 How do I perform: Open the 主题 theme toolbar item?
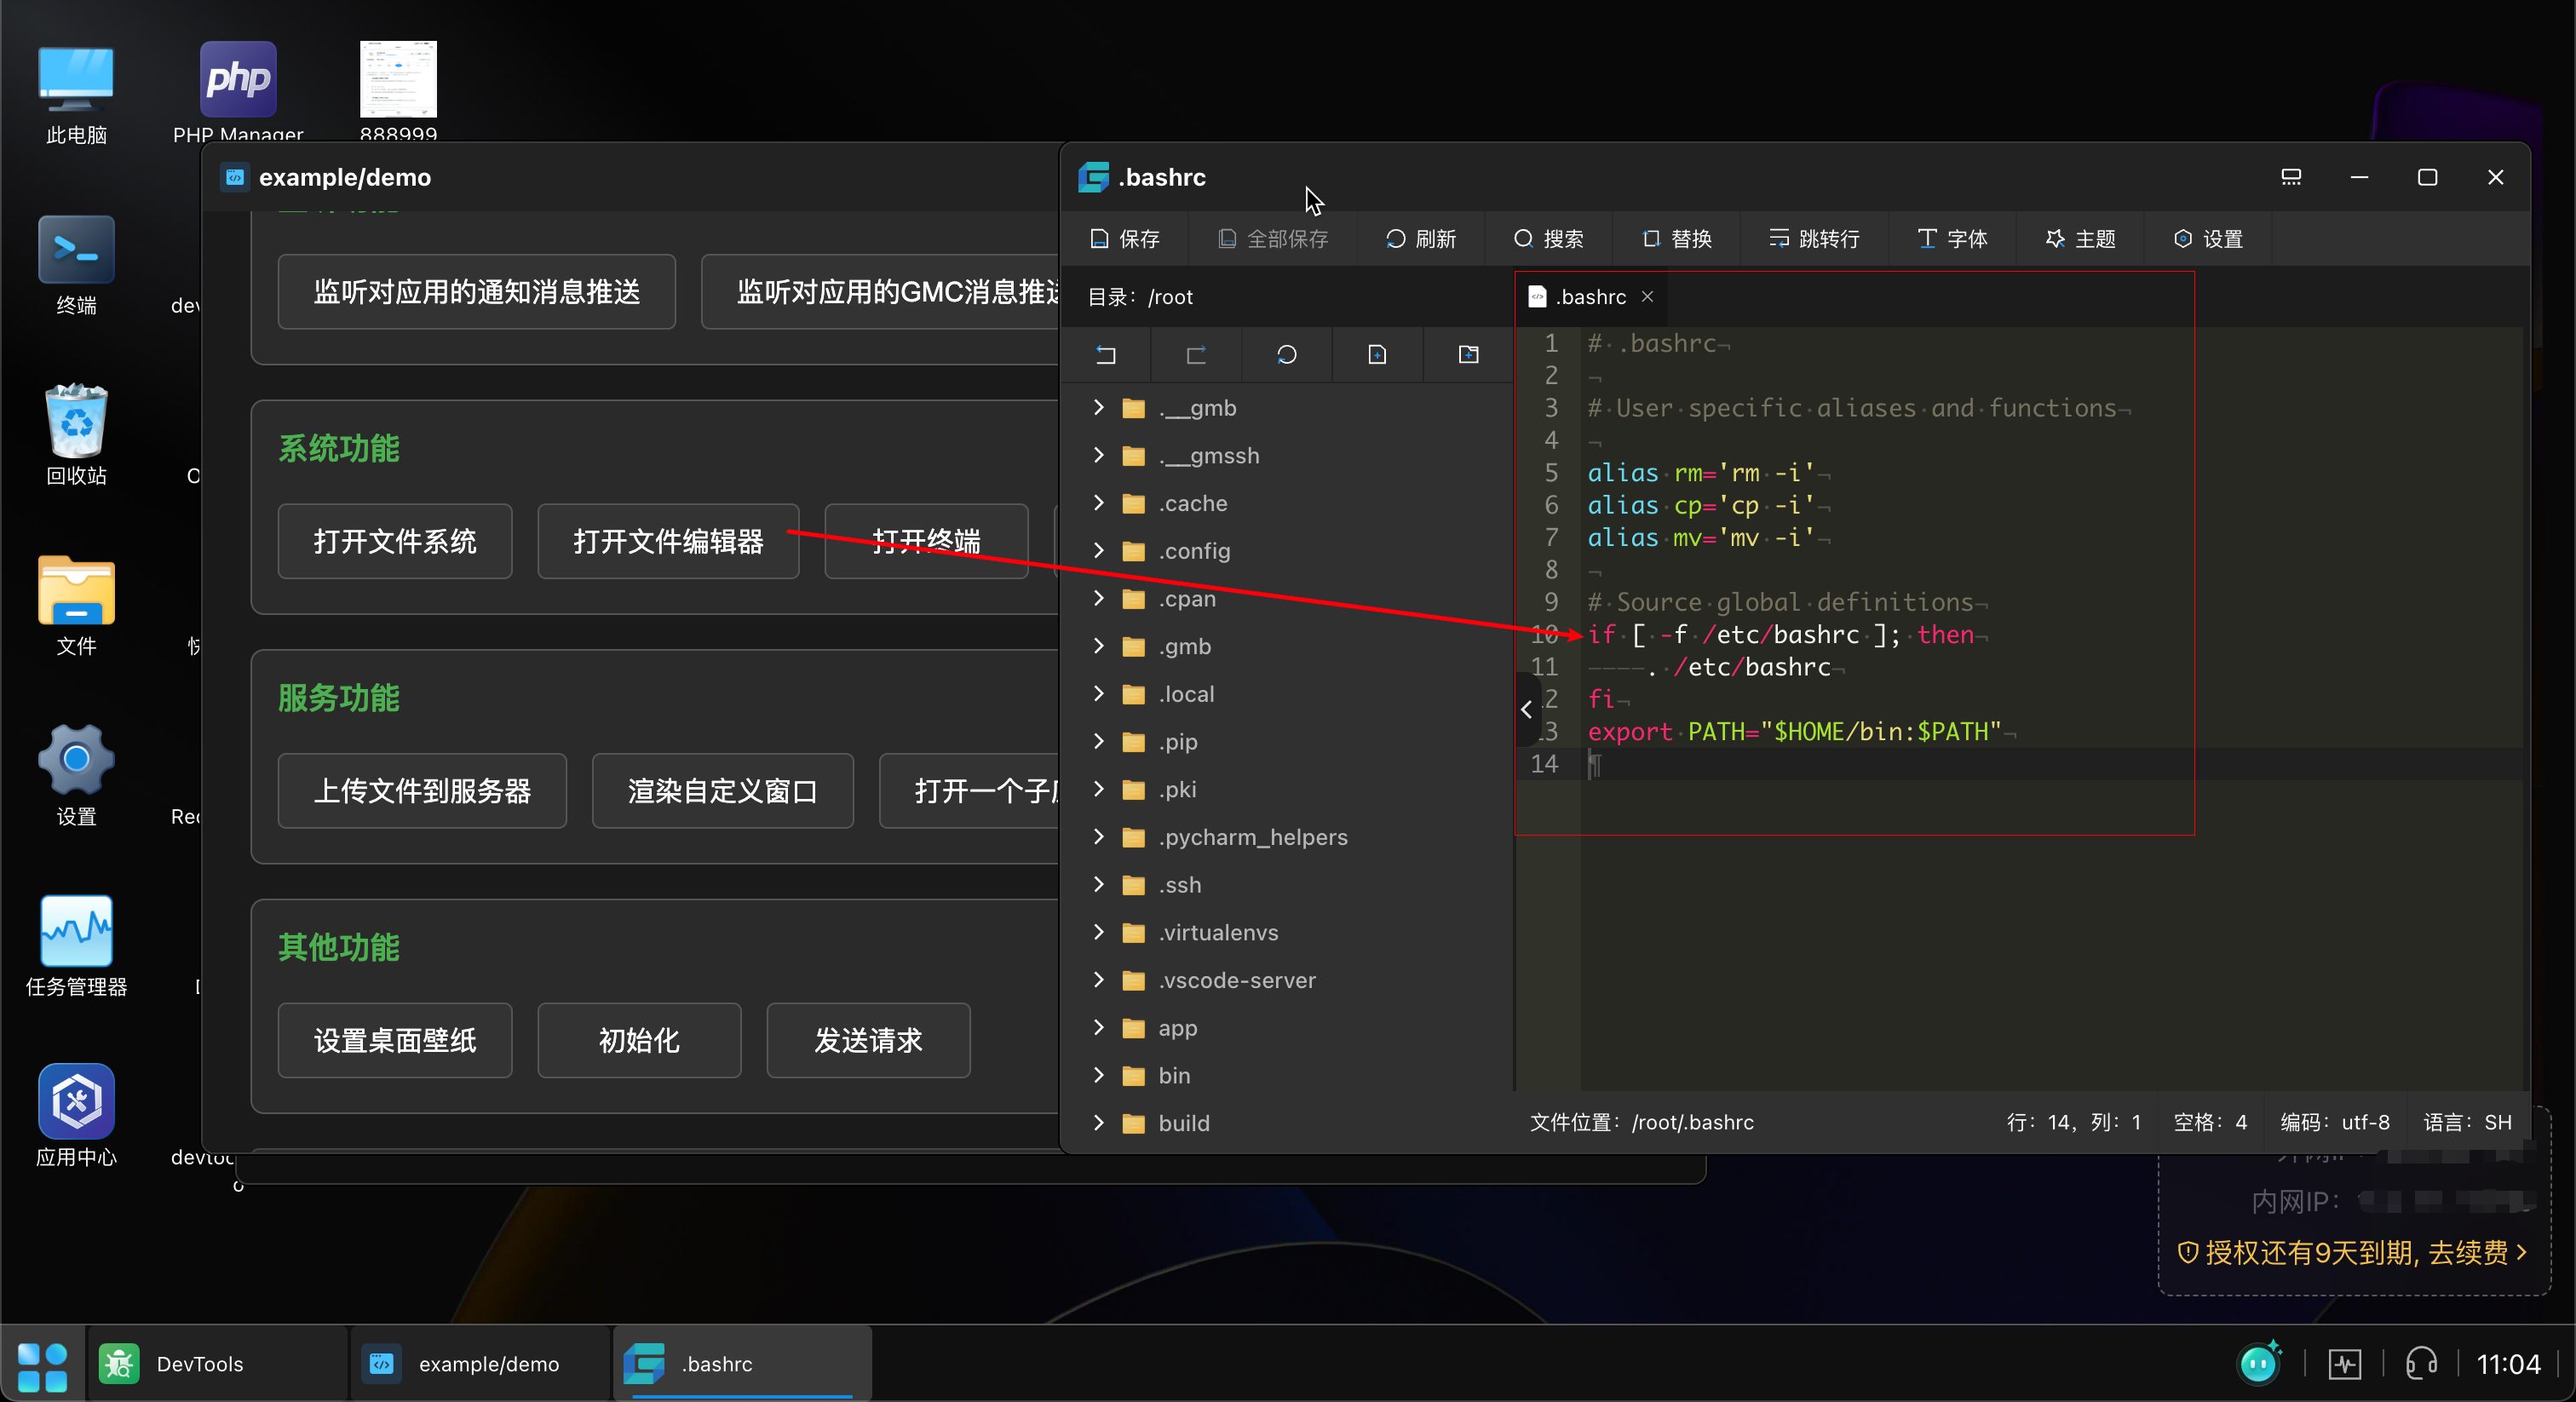2080,239
